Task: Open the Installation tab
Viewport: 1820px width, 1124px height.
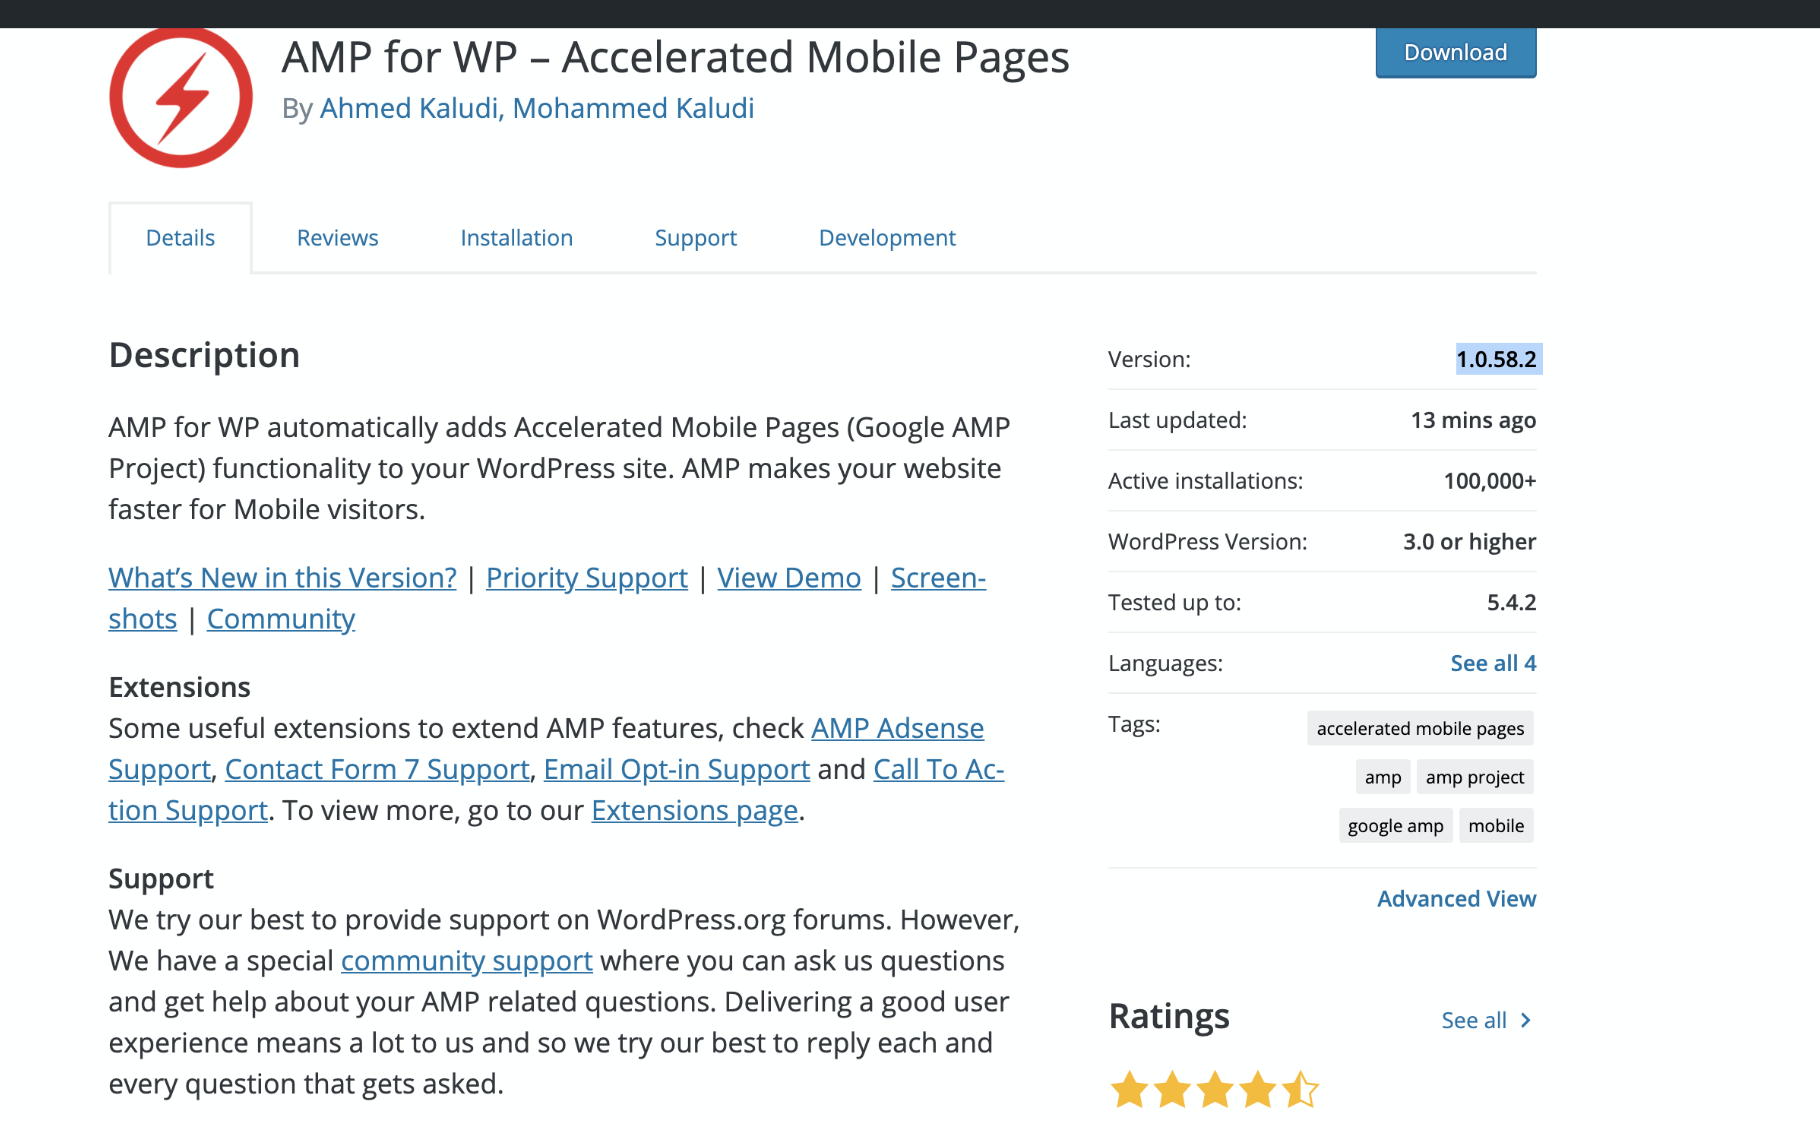Action: pyautogui.click(x=516, y=238)
